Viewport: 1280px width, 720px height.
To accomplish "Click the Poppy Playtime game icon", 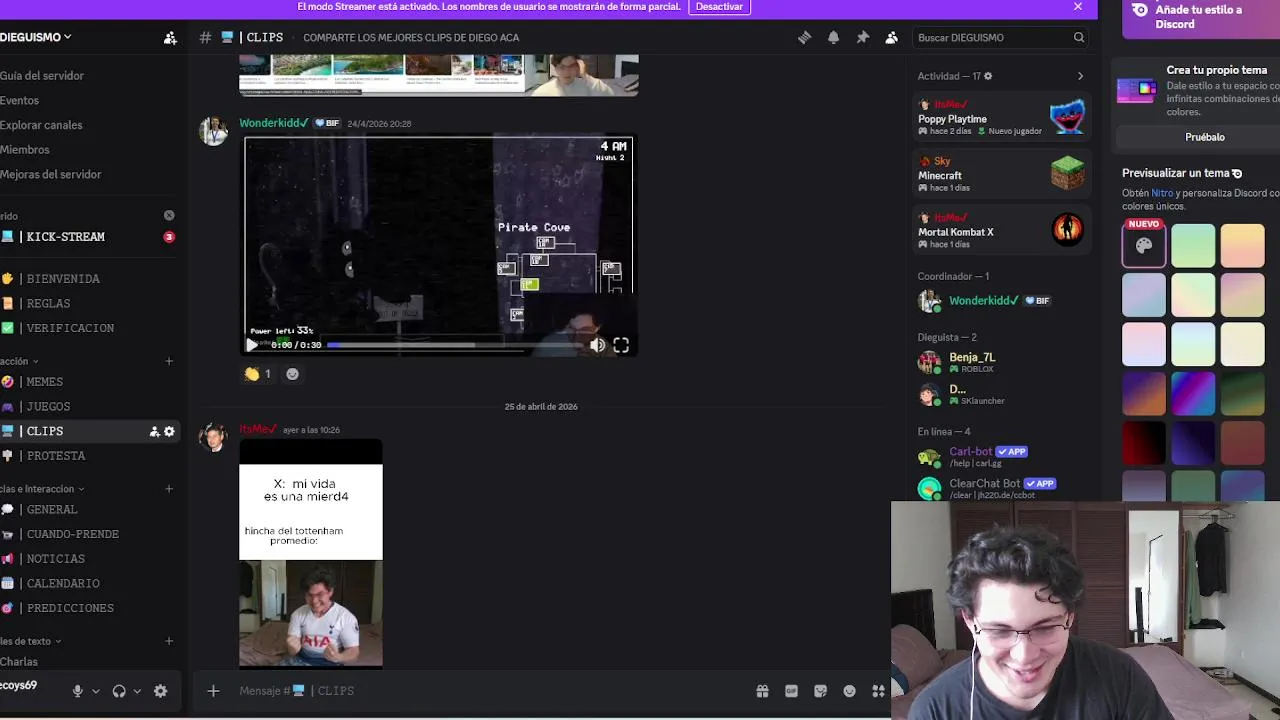I will click(x=1067, y=117).
